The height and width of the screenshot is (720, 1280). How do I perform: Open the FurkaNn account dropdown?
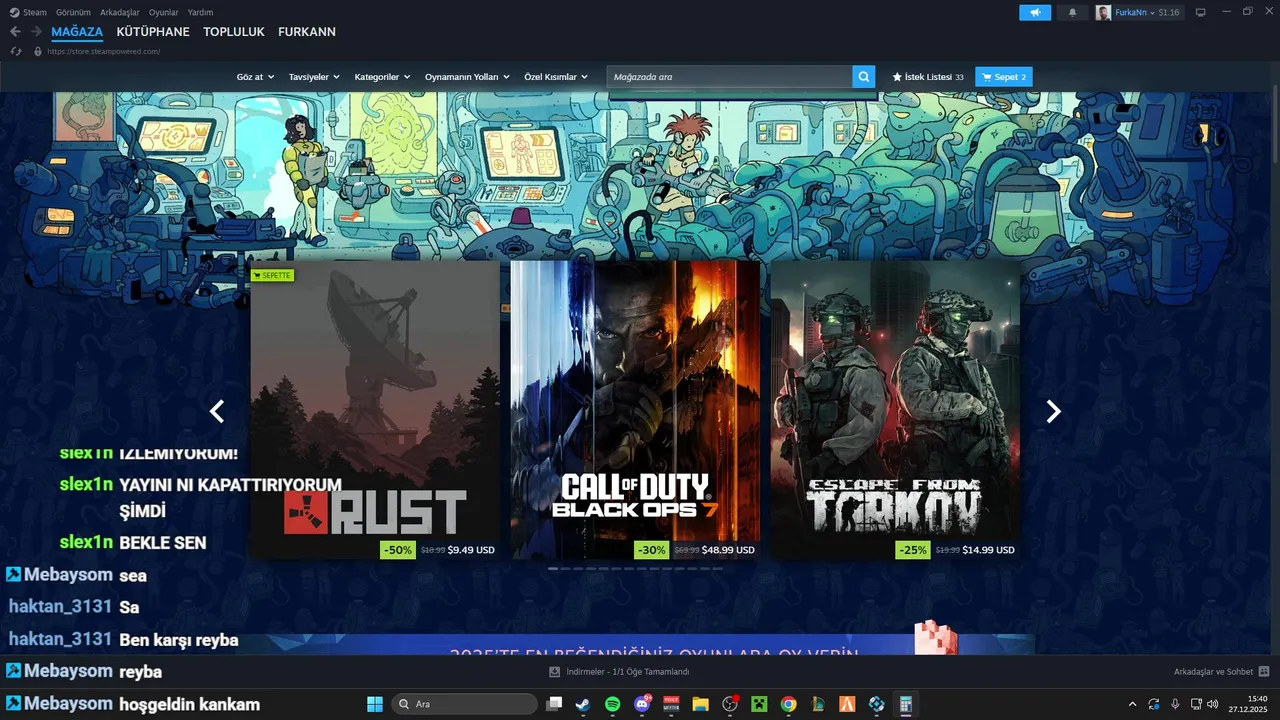pos(1135,12)
